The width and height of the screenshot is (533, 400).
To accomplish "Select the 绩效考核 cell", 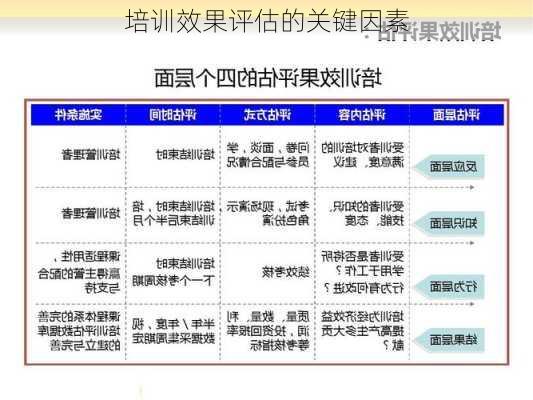I will (x=286, y=272).
